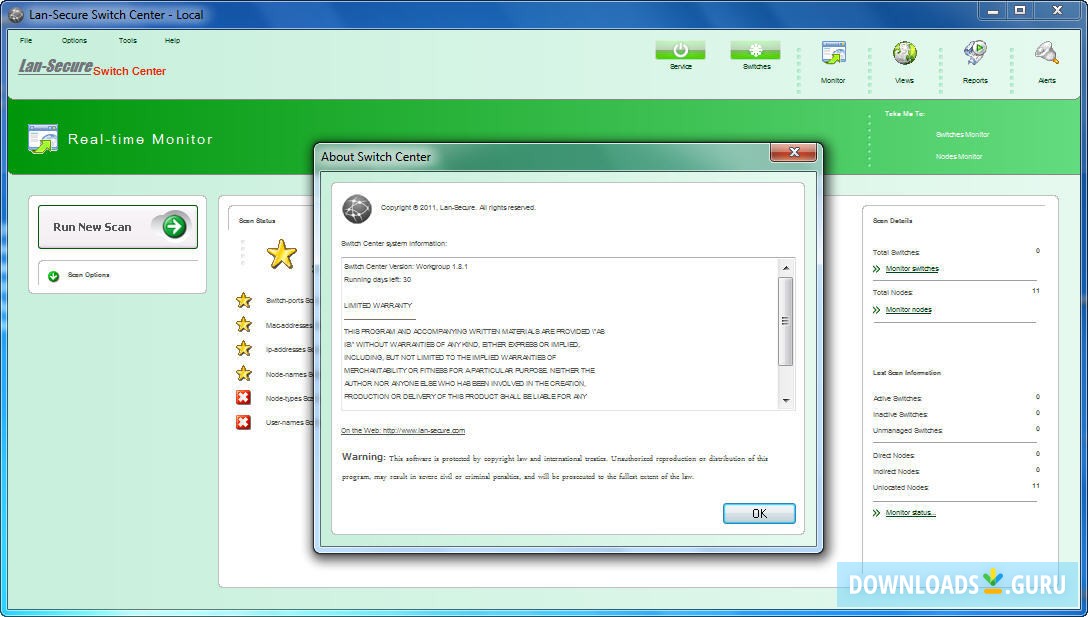Click the scroll up arrow in warranty text
Image resolution: width=1088 pixels, height=617 pixels.
tap(785, 267)
